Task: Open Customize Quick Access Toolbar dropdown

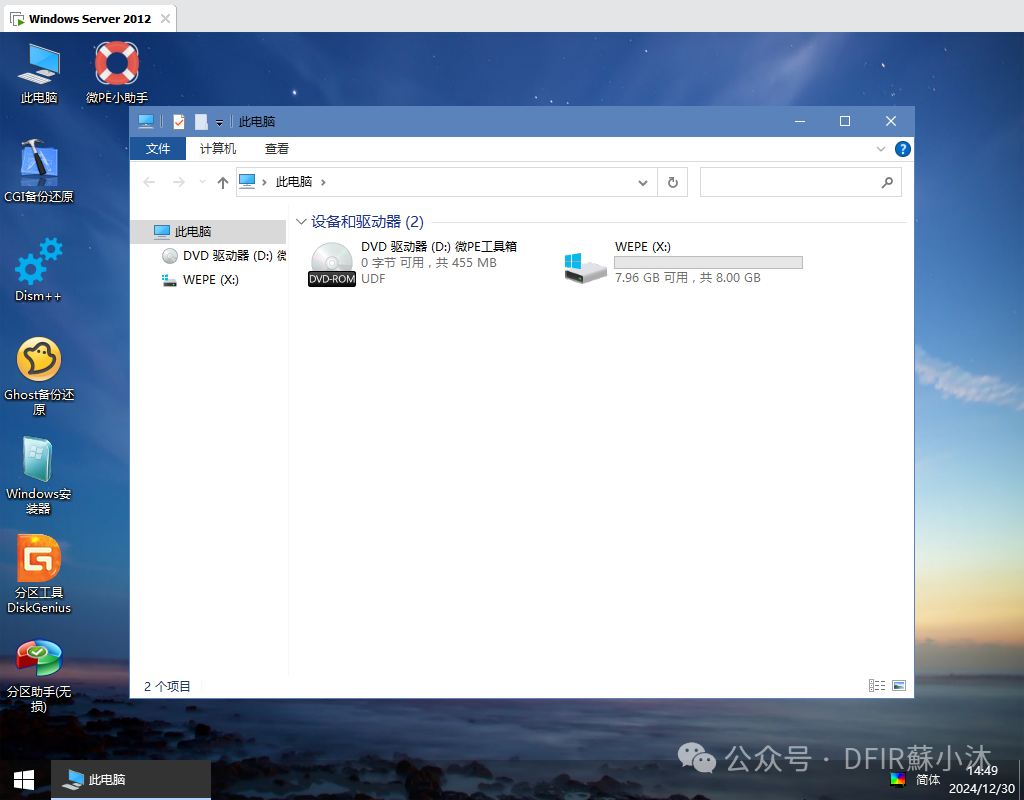Action: click(219, 122)
